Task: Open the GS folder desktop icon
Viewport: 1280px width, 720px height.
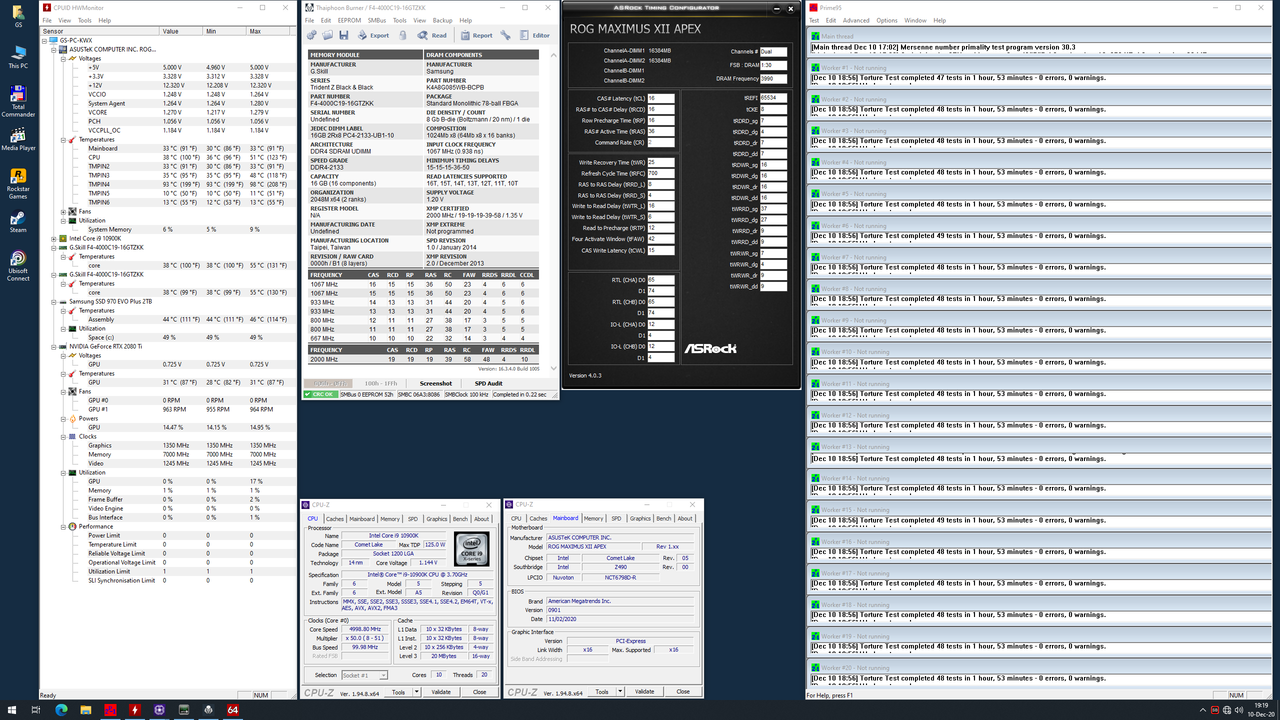Action: pyautogui.click(x=18, y=14)
